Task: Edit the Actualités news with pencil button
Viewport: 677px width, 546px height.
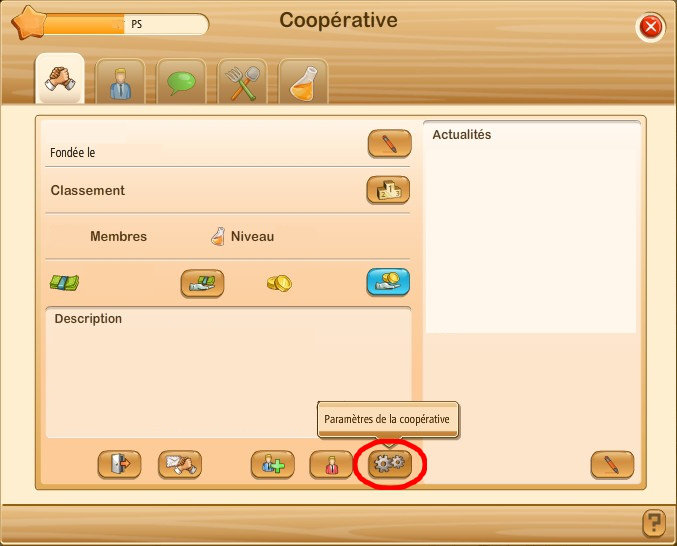Action: (612, 464)
